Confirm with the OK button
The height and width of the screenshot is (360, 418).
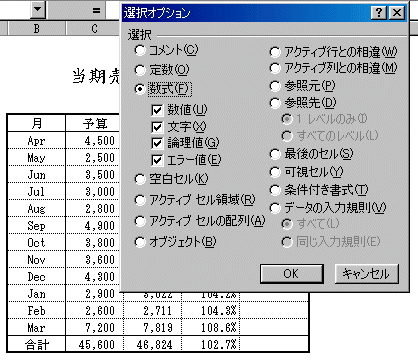tap(292, 274)
